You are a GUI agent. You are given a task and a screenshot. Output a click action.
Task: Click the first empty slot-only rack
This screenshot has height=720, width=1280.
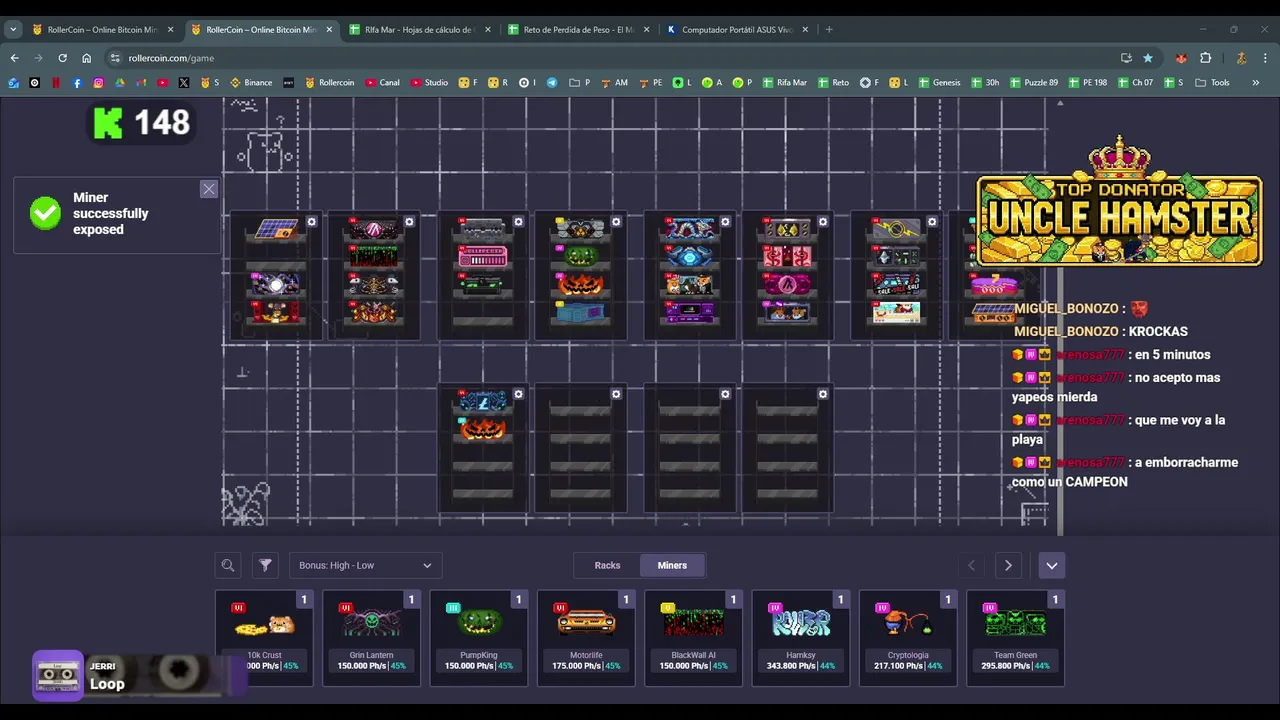click(581, 450)
